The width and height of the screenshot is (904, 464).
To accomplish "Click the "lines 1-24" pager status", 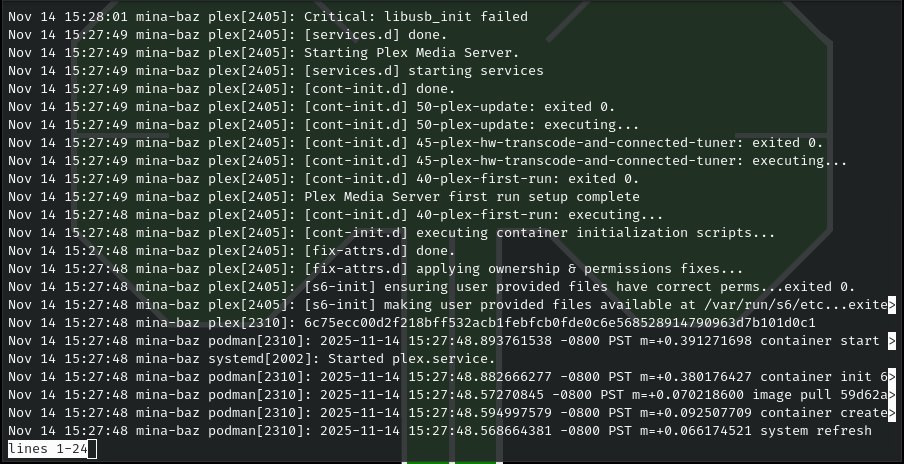I will coord(52,450).
